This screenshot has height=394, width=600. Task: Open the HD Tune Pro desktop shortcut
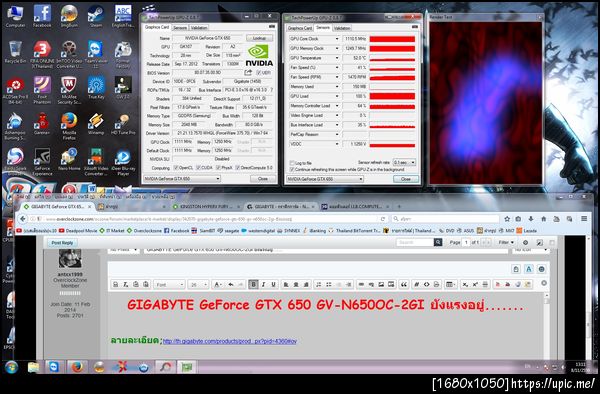coord(123,124)
